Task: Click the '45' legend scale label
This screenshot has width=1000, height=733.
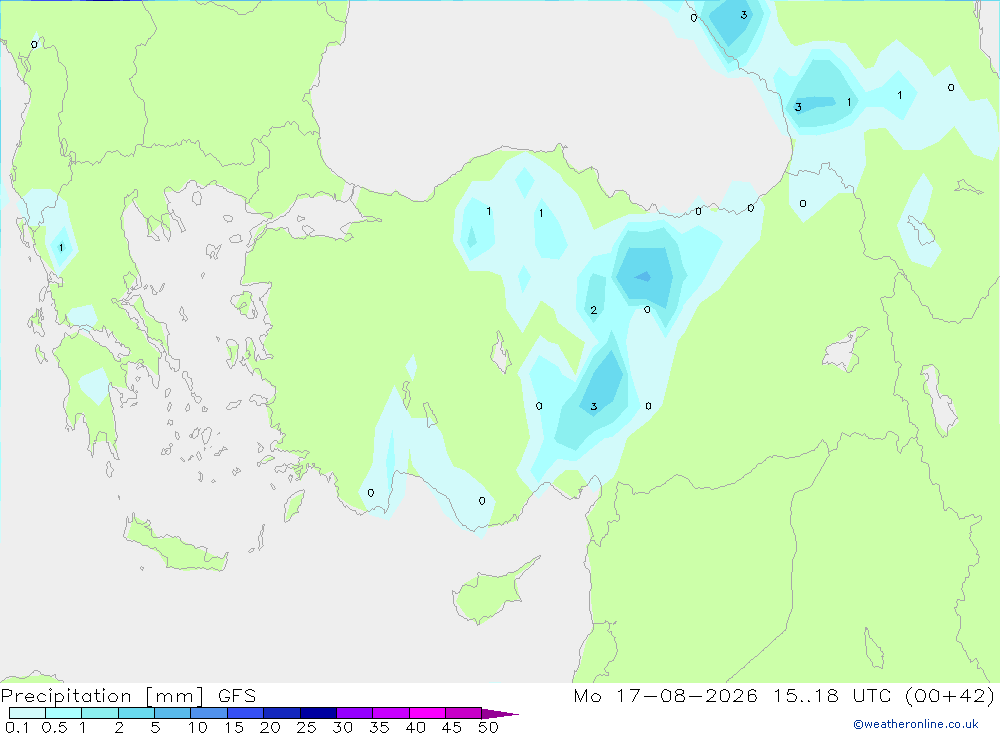Action: 452,727
